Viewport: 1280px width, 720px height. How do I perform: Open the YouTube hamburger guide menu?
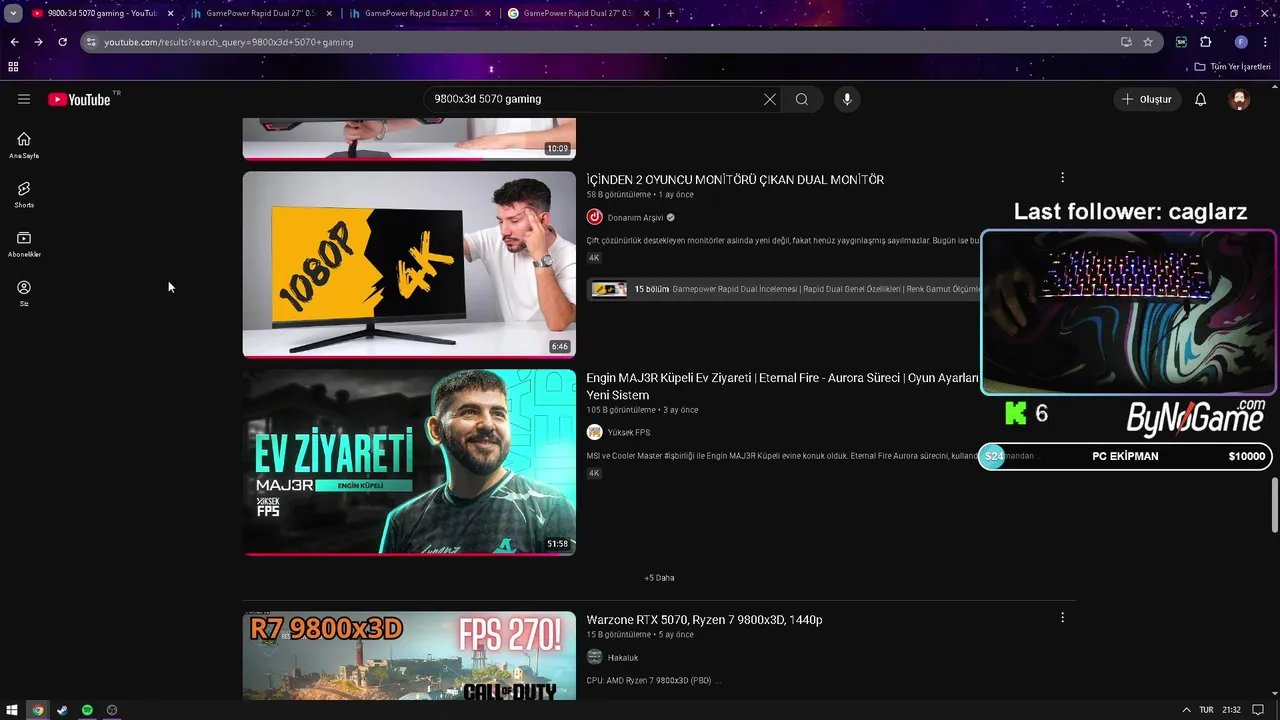coord(24,99)
